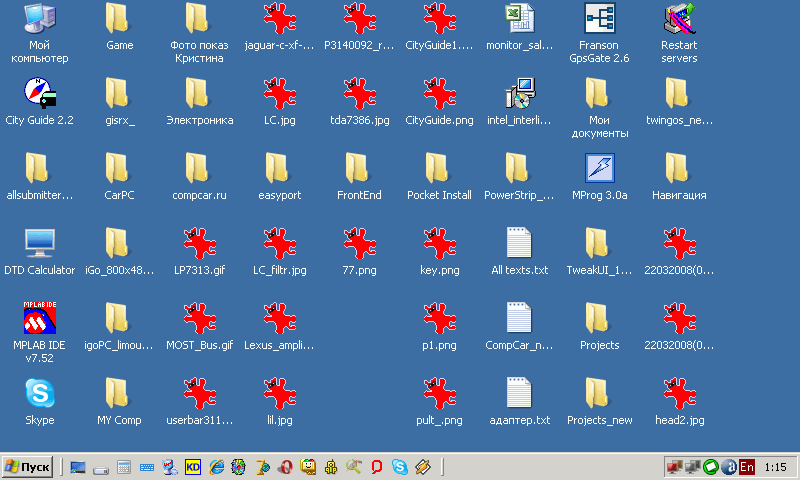The width and height of the screenshot is (800, 480).
Task: Click the green circular tray icon
Action: click(x=711, y=467)
